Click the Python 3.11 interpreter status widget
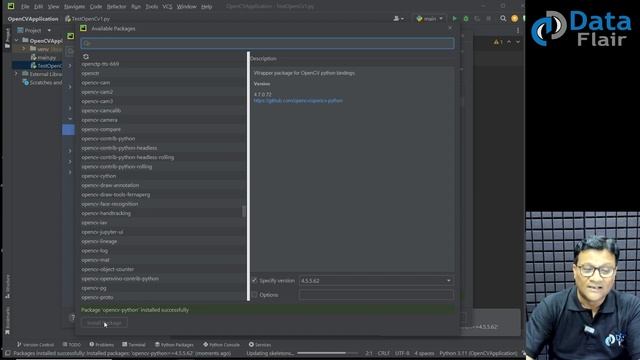This screenshot has width=640, height=360. pyautogui.click(x=478, y=353)
